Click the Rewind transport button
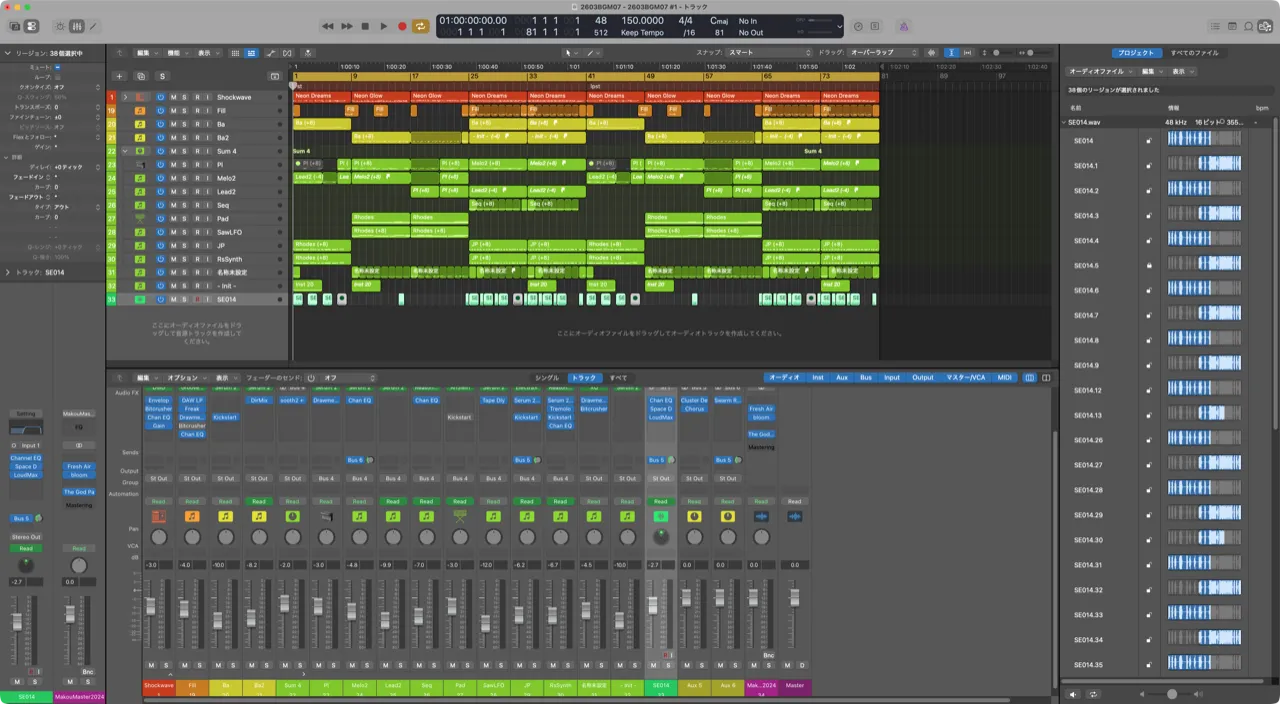The image size is (1280, 704). click(328, 26)
